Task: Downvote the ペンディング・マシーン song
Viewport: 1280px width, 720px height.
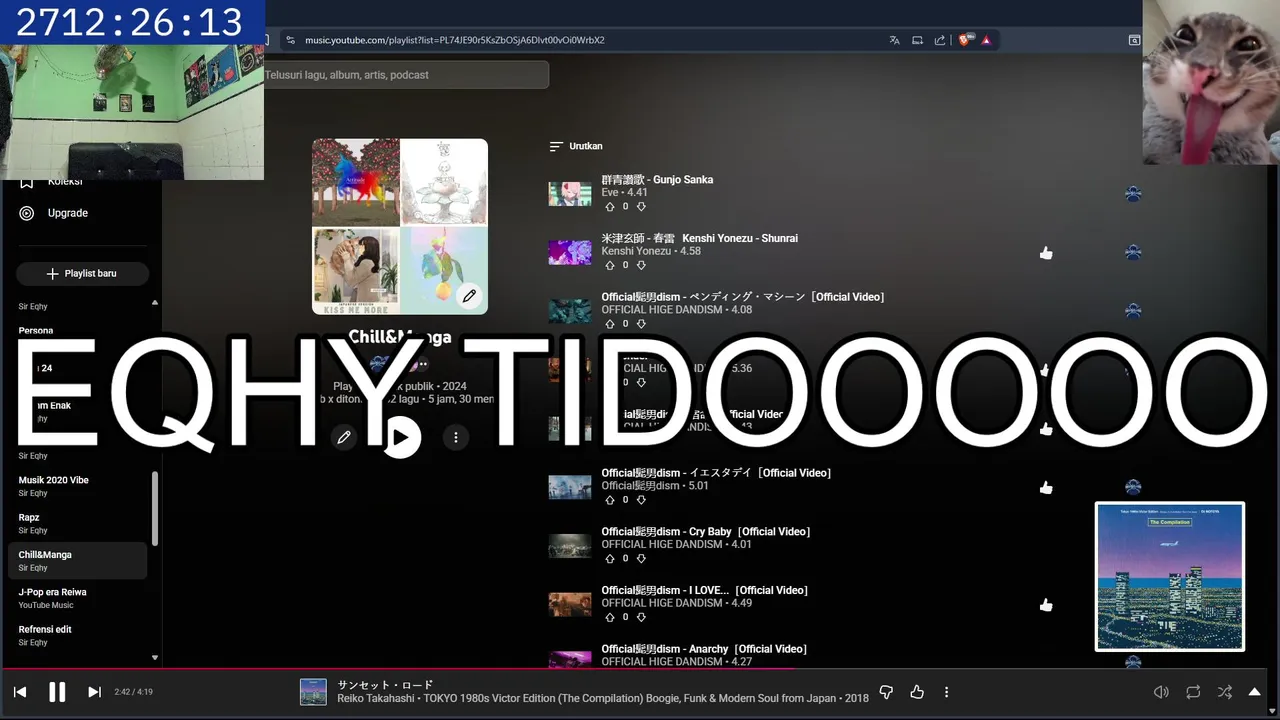Action: tap(641, 324)
